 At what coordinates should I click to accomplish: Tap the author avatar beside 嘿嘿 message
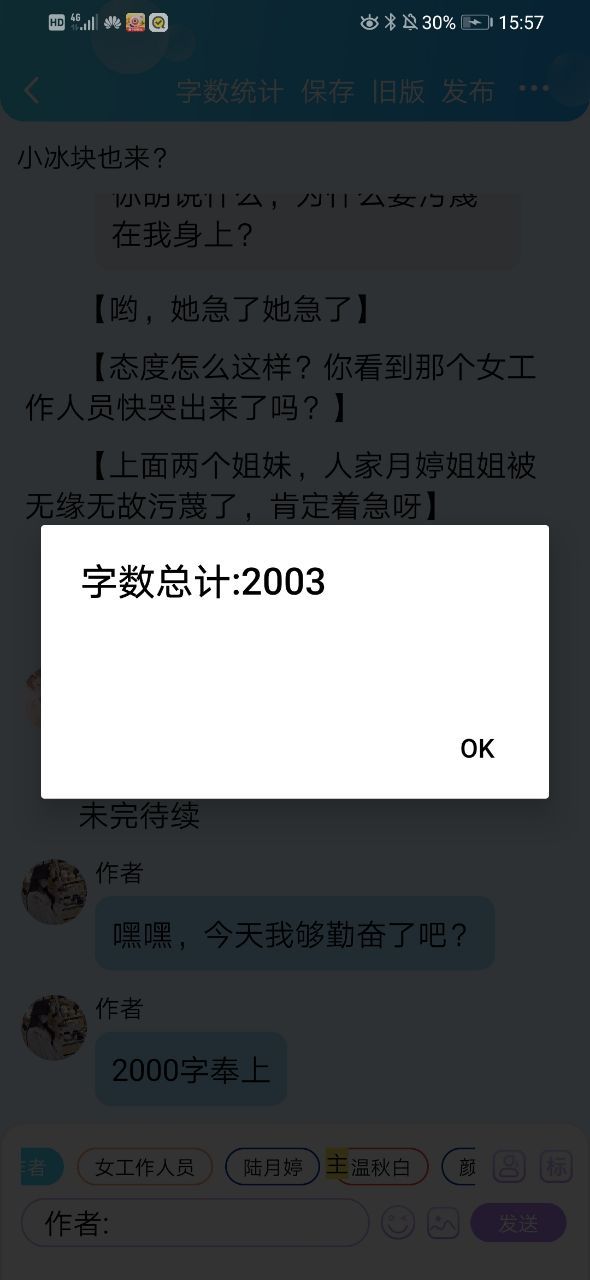click(x=54, y=892)
